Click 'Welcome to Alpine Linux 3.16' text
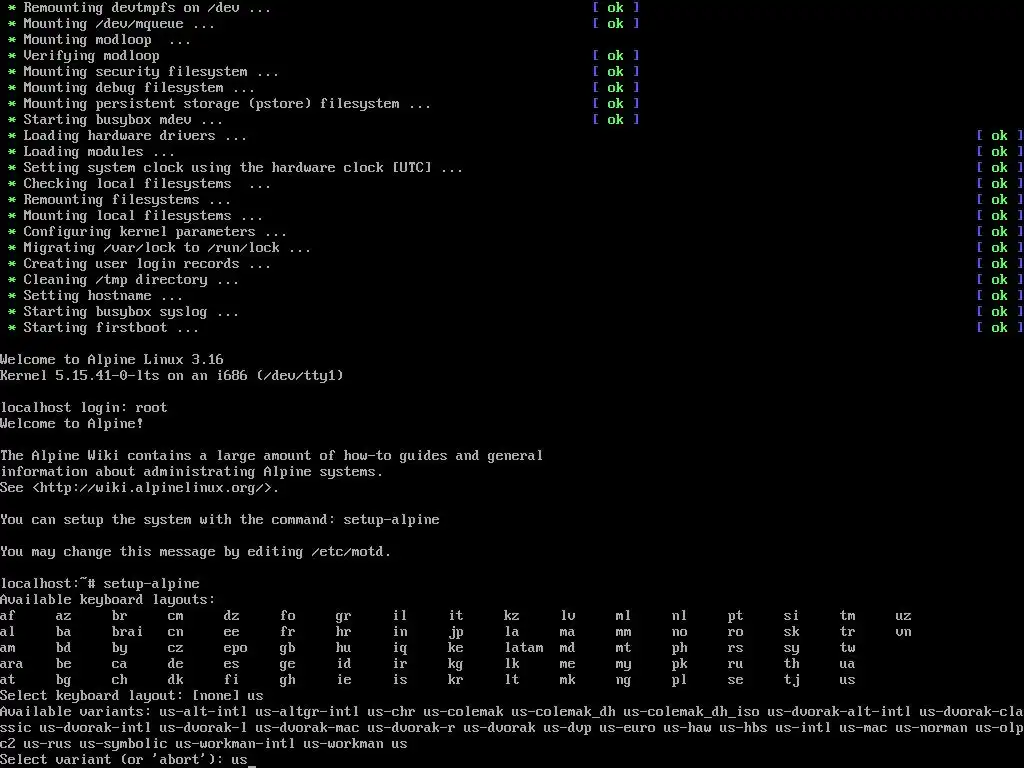The width and height of the screenshot is (1024, 768). tap(112, 359)
